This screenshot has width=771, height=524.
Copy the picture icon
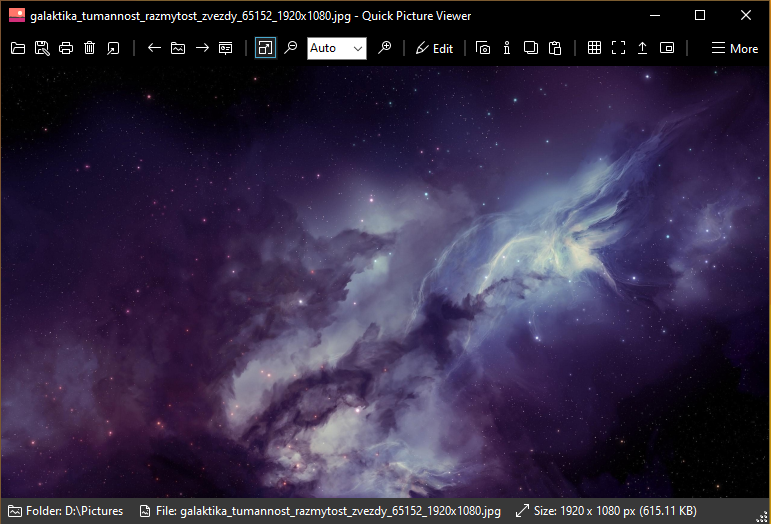531,48
